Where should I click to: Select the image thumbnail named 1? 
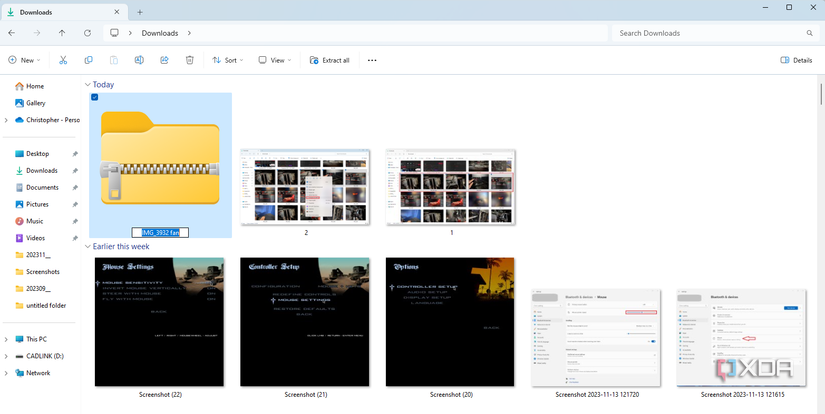coord(450,187)
